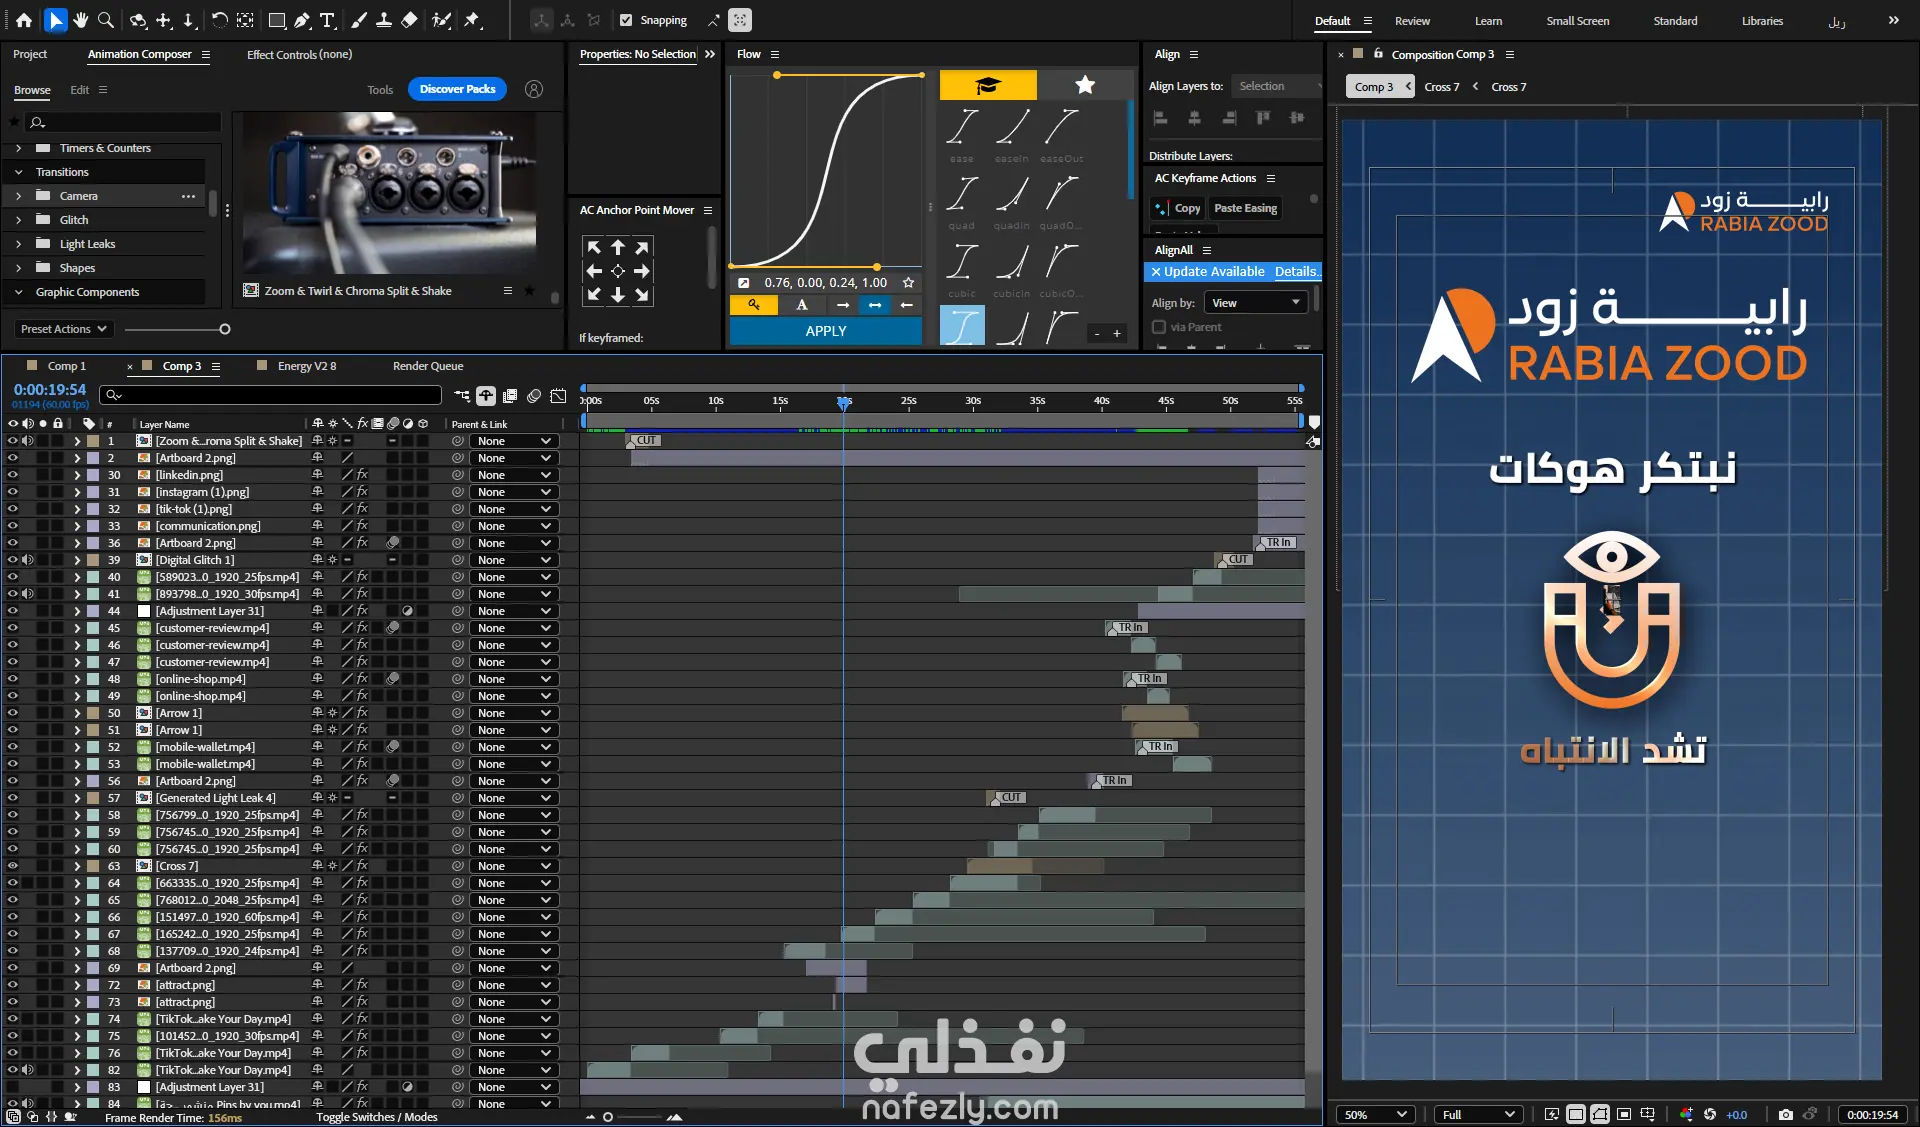Select the Selection (arrow) tool
This screenshot has height=1127, width=1920.
[55, 20]
